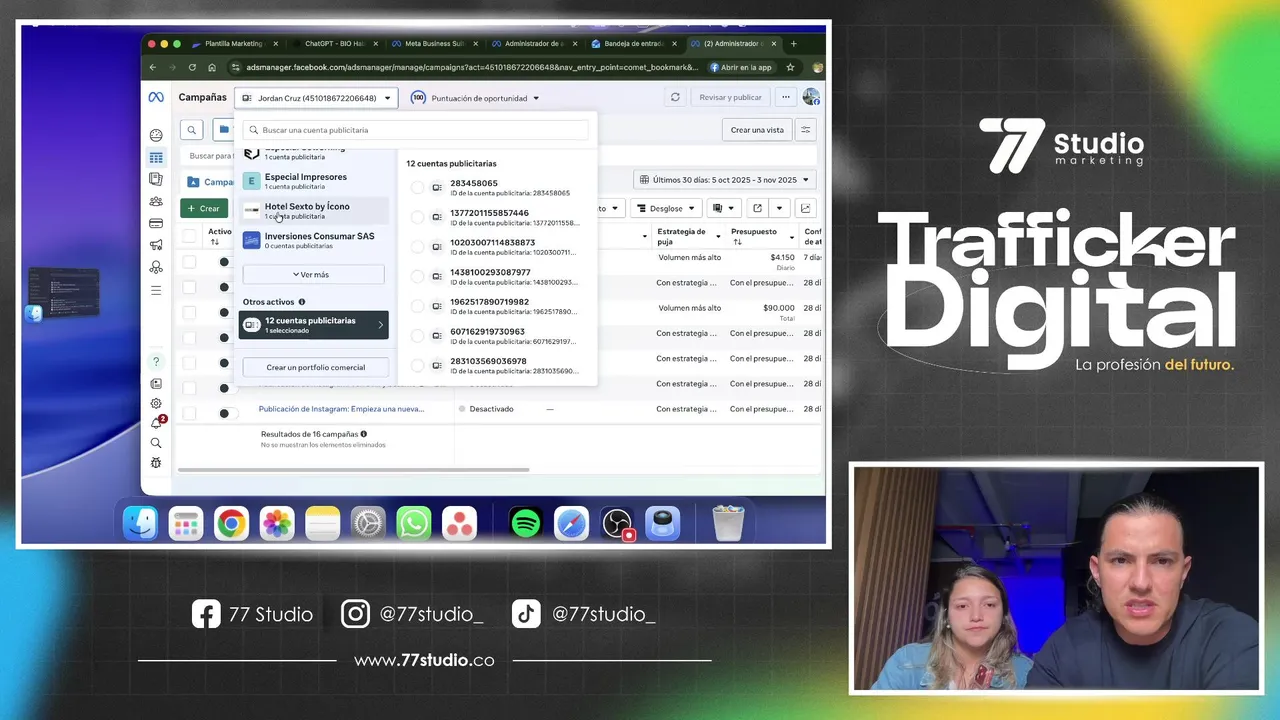Click the bug report icon in the sidebar
Viewport: 1280px width, 720px height.
click(156, 463)
